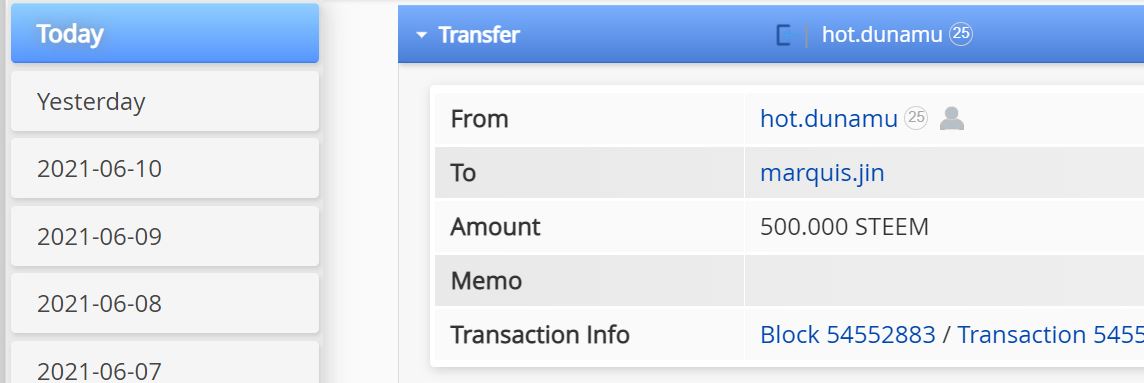Click the empty Memo value cell
This screenshot has width=1144, height=383.
point(944,281)
